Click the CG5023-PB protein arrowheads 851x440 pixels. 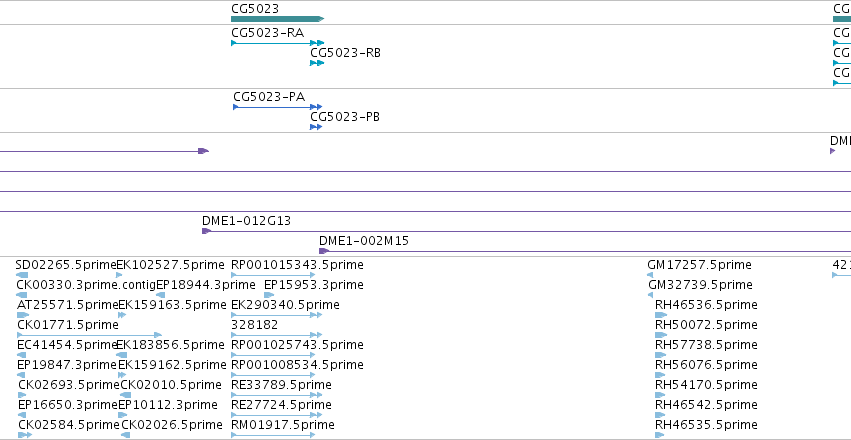[316, 127]
